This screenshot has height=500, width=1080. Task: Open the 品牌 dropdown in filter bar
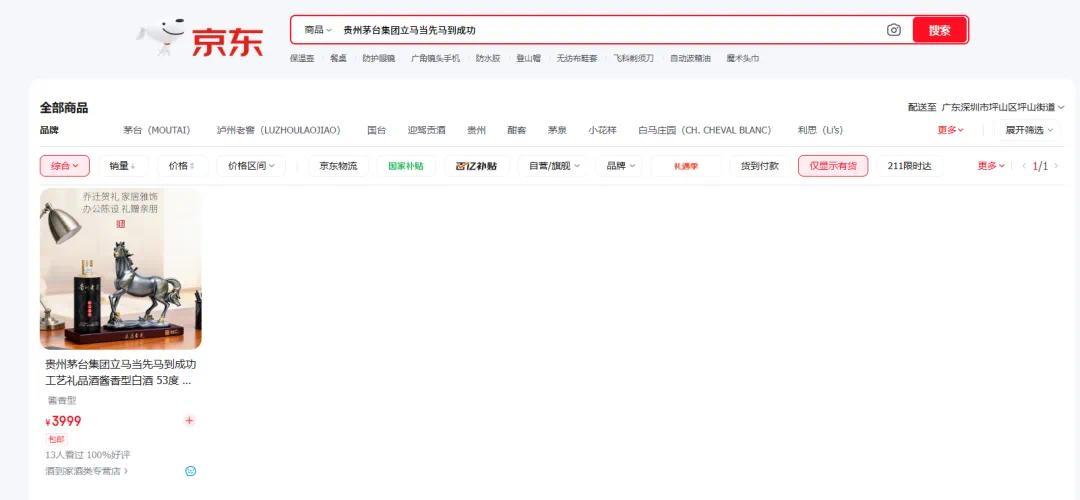(620, 166)
